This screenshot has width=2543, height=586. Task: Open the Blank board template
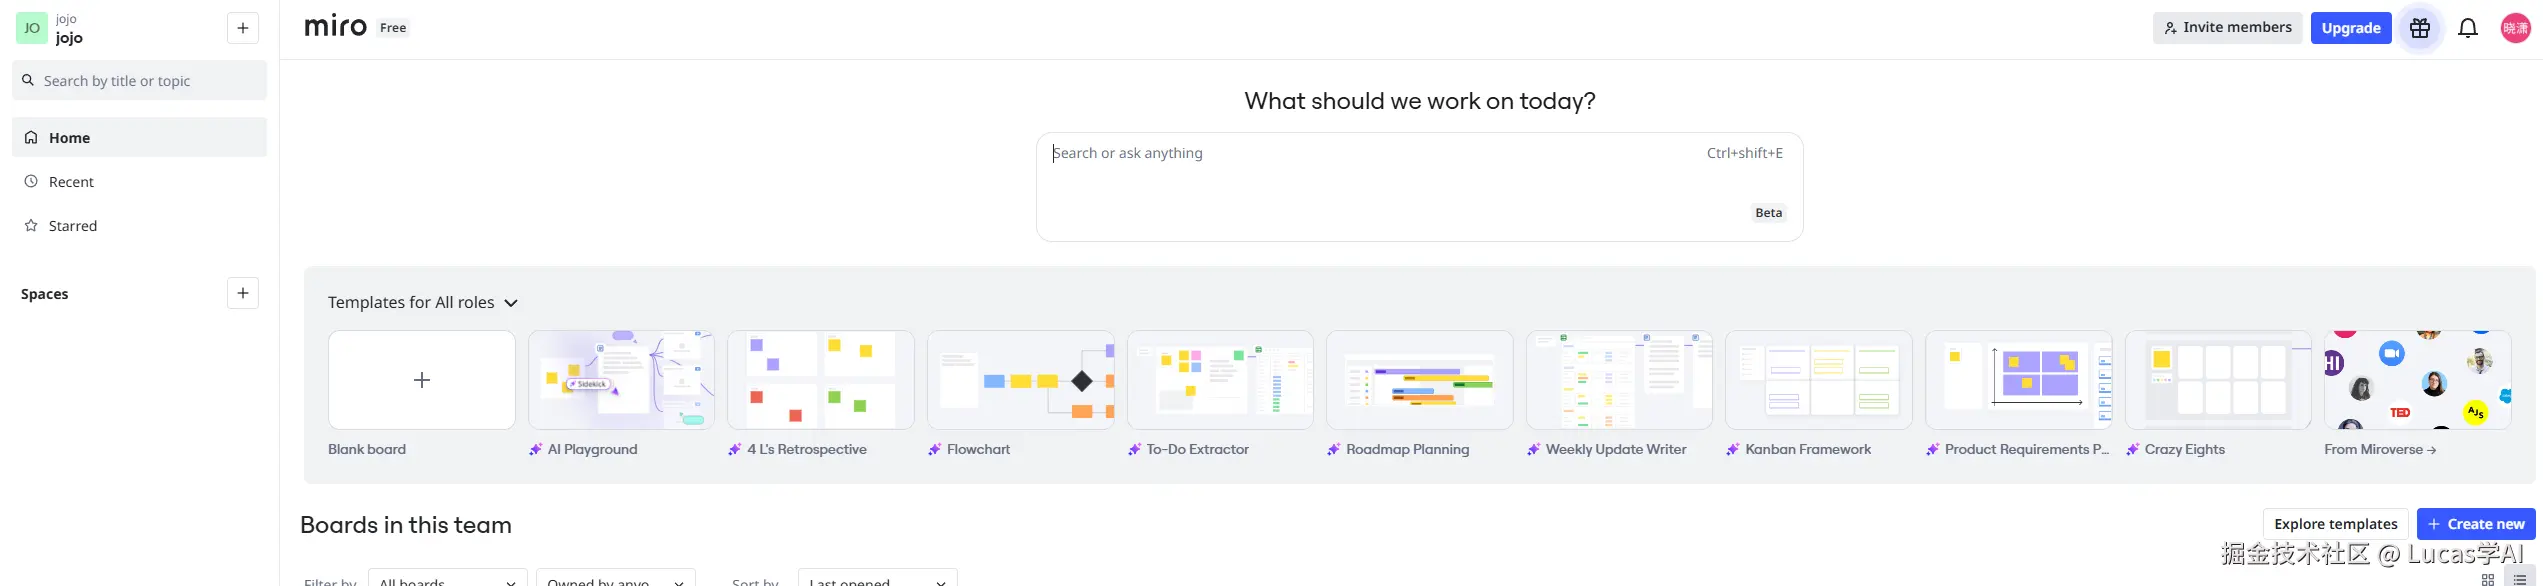421,380
